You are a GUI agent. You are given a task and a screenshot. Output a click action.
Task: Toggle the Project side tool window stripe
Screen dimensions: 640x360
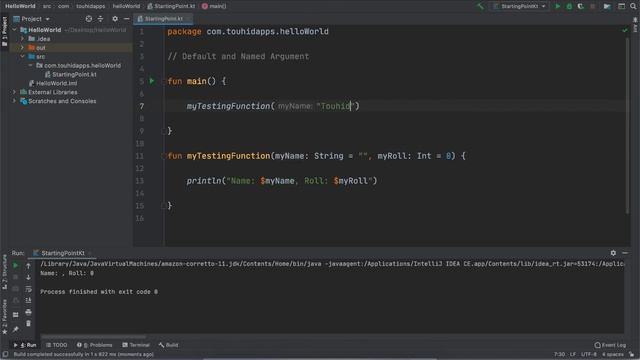pos(4,31)
